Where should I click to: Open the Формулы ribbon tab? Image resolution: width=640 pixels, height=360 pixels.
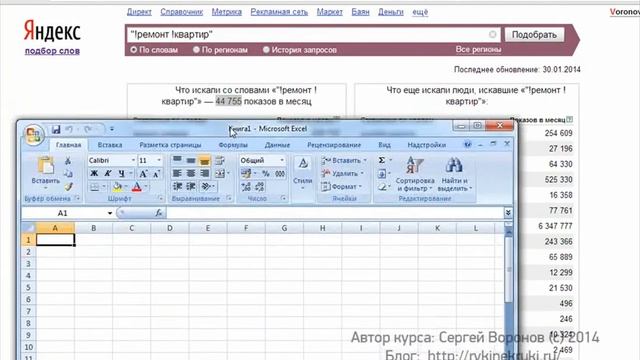click(233, 145)
